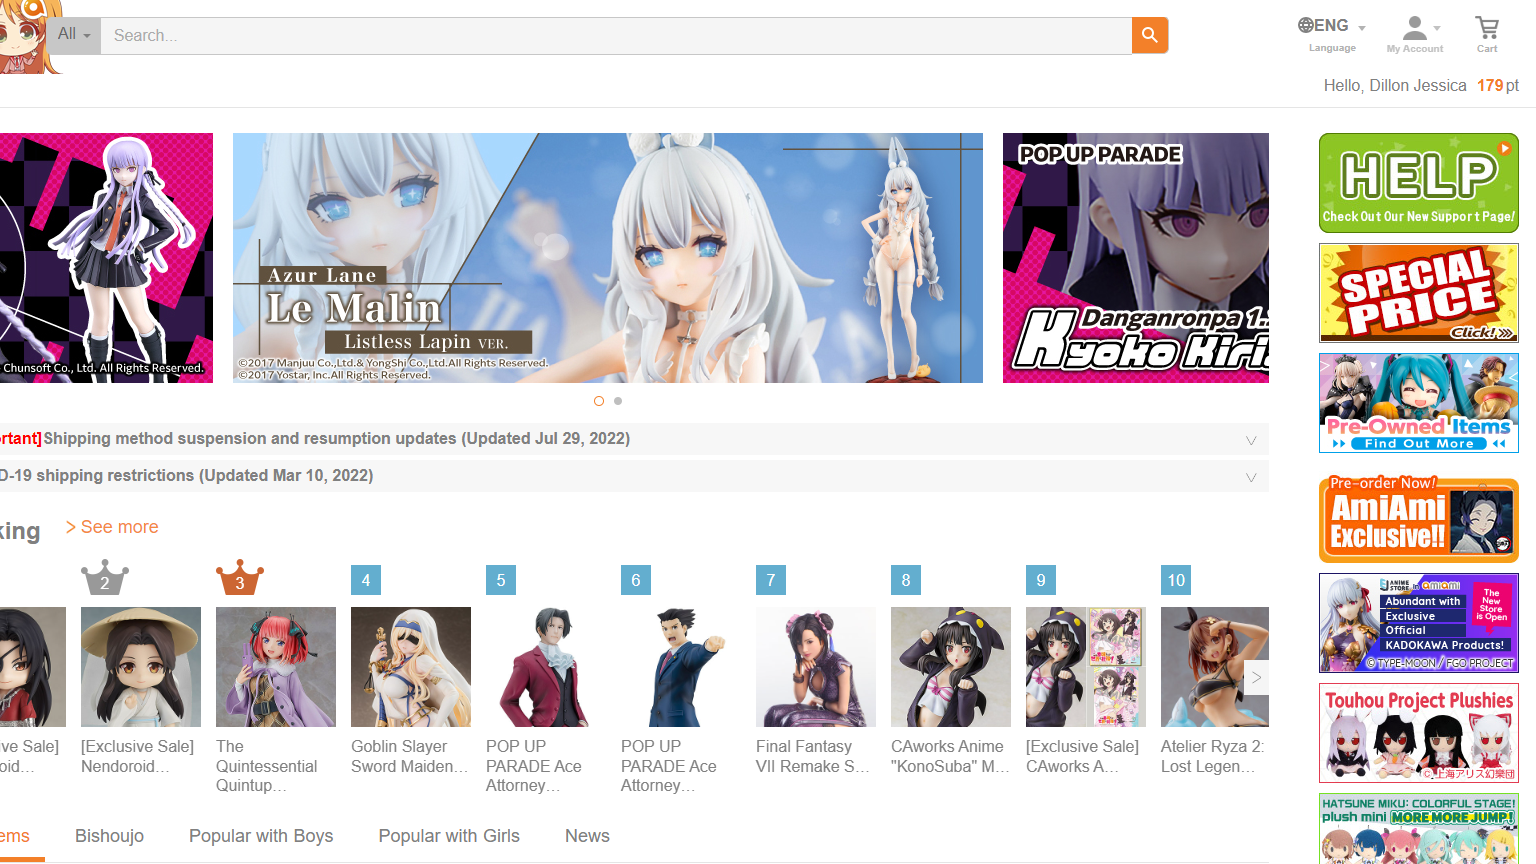1536x864 pixels.
Task: Open the shopping Cart icon
Action: pos(1487,29)
